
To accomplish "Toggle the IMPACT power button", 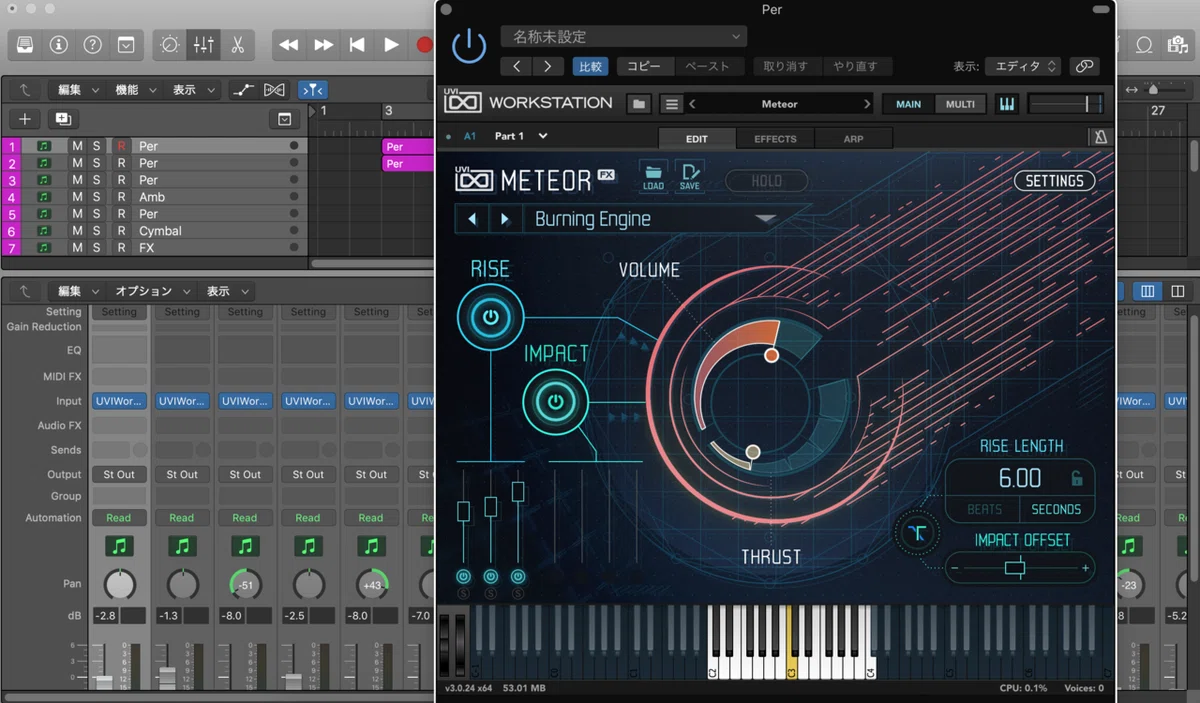I will click(x=555, y=403).
